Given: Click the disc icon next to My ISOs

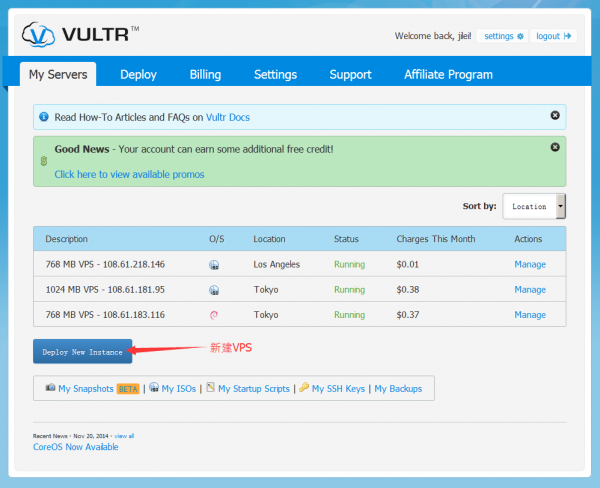Looking at the screenshot, I should 154,387.
